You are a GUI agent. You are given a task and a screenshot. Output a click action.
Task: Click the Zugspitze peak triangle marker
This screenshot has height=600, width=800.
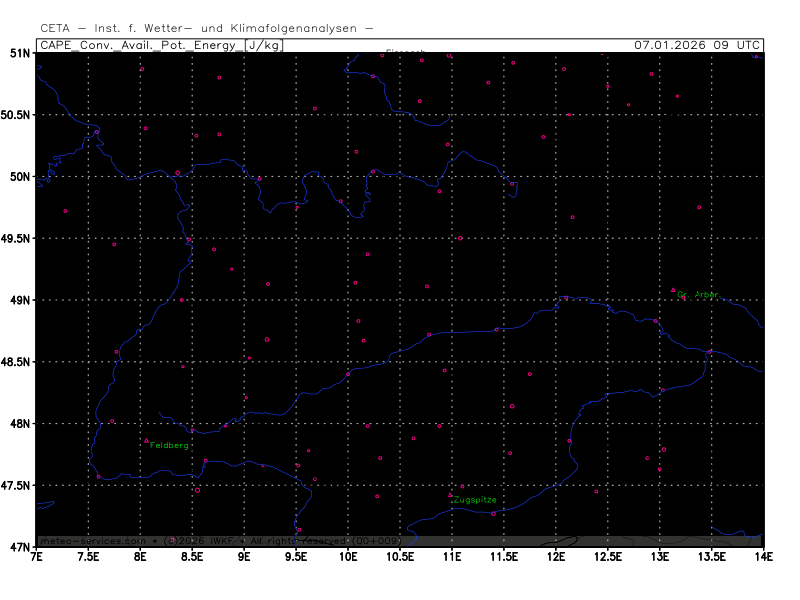(450, 494)
